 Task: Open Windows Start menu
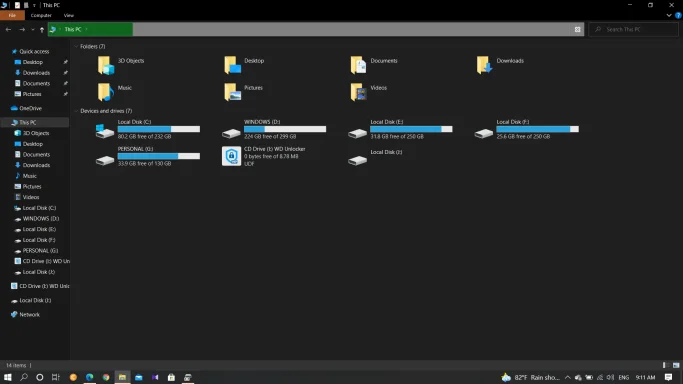tap(7, 377)
